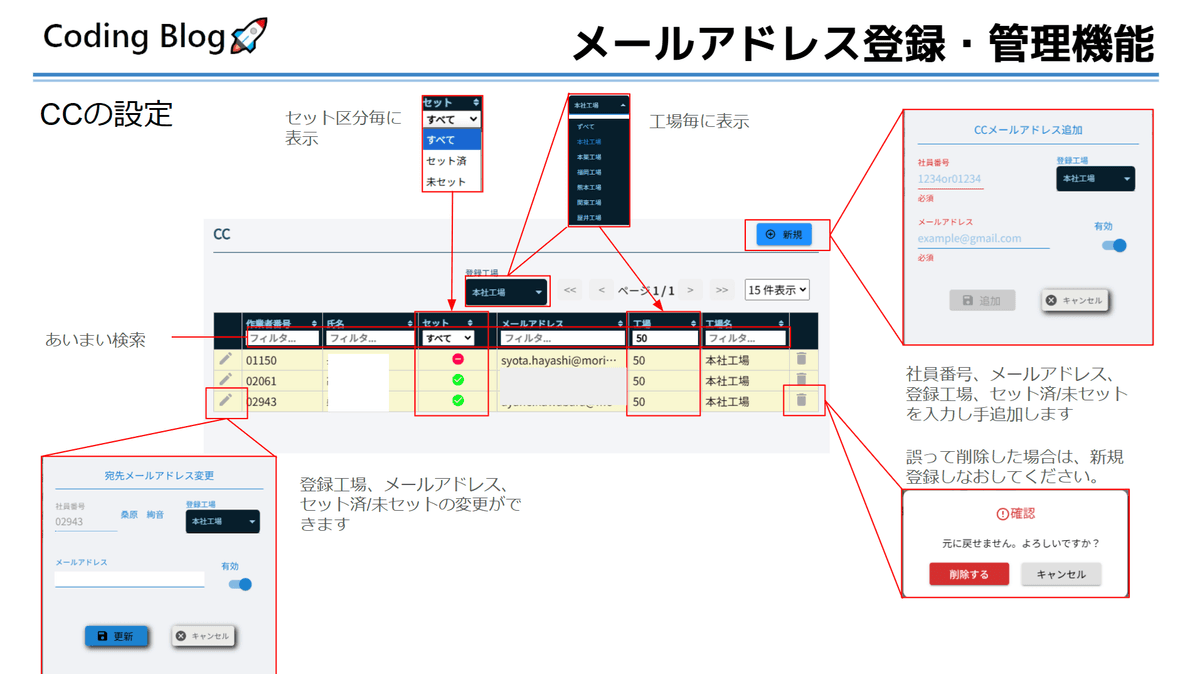Click the pencil edit icon for row 01150
1200x674 pixels.
tap(226, 359)
